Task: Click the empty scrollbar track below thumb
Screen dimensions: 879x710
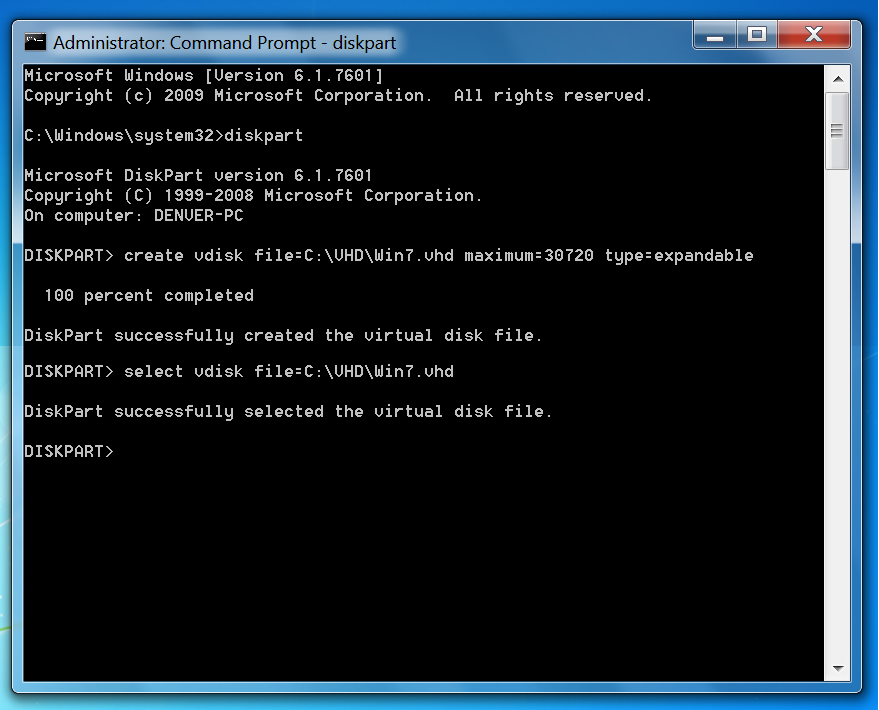Action: click(838, 412)
